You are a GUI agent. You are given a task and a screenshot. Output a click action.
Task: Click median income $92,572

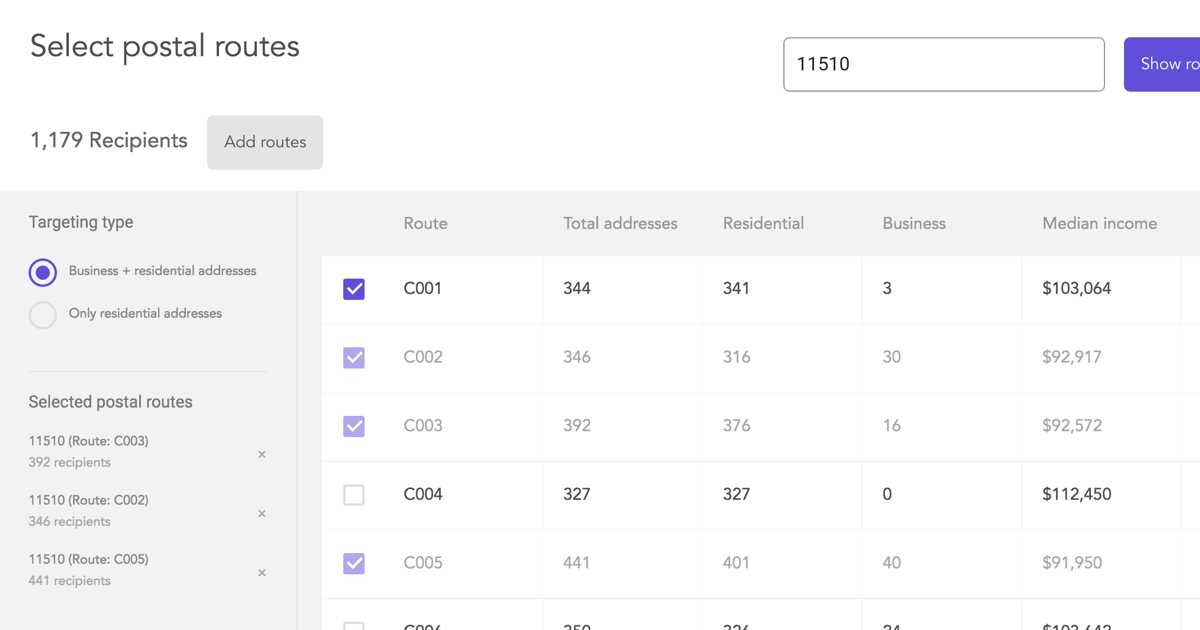1072,425
